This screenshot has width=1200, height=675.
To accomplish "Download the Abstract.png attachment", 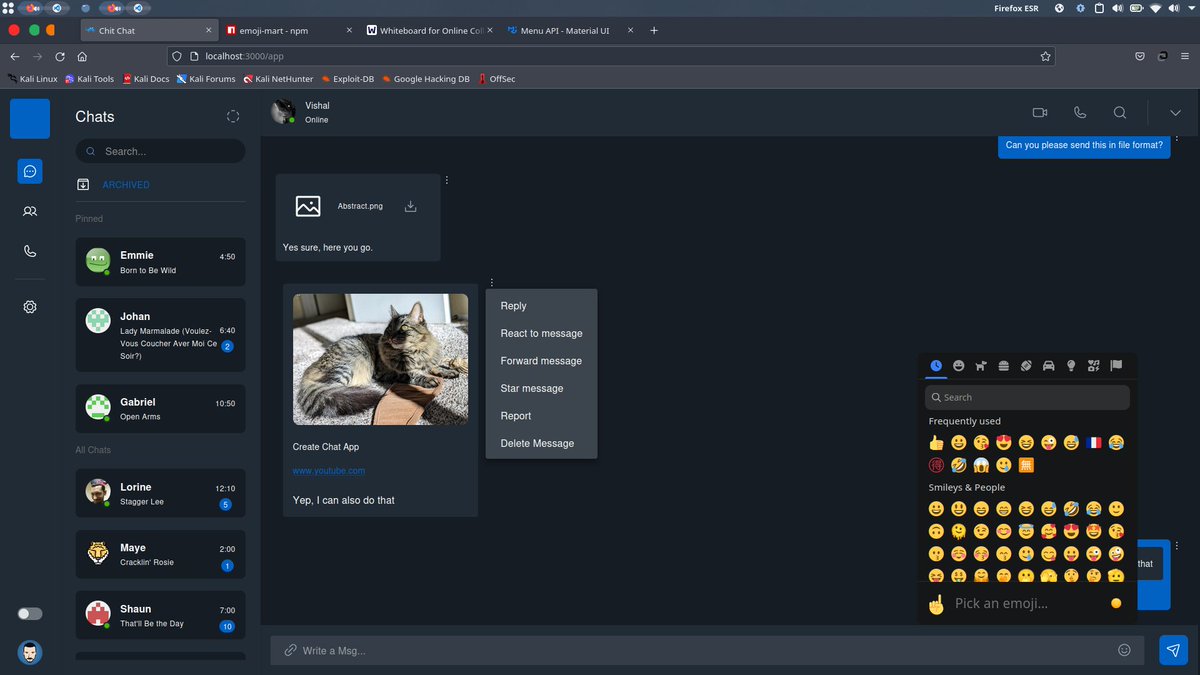I will pos(410,206).
